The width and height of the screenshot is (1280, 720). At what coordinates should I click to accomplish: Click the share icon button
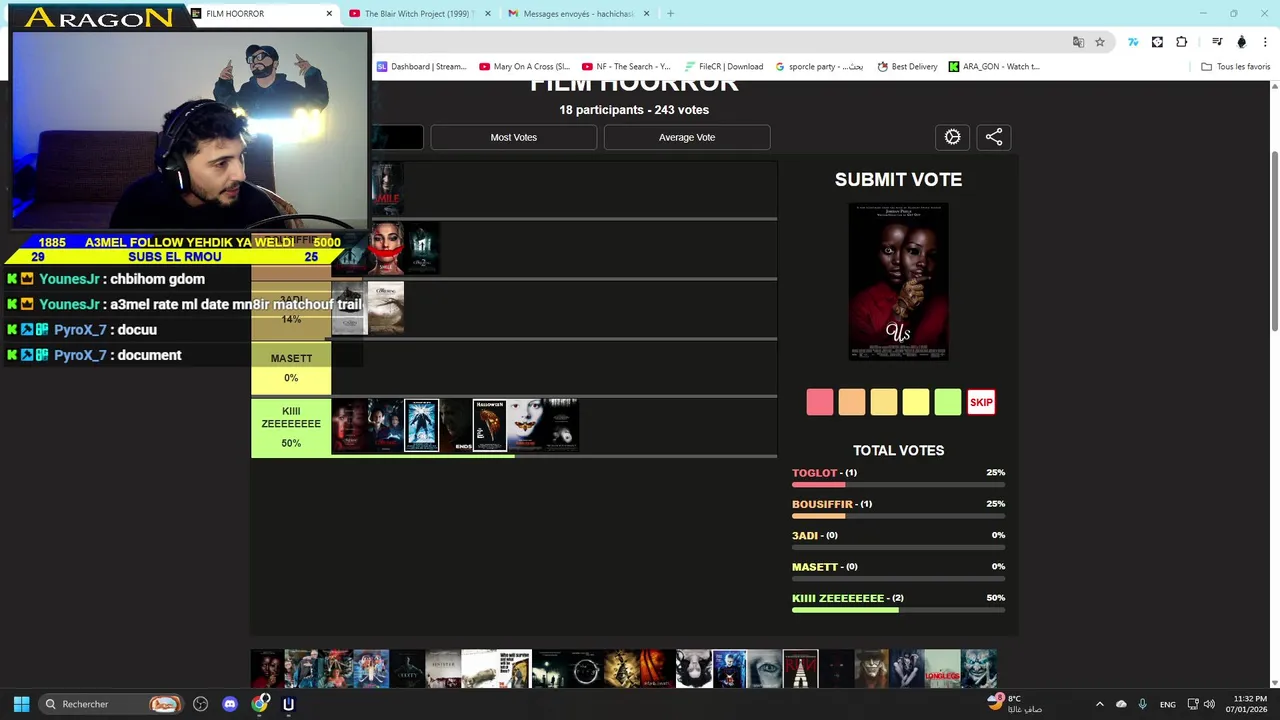pyautogui.click(x=994, y=137)
